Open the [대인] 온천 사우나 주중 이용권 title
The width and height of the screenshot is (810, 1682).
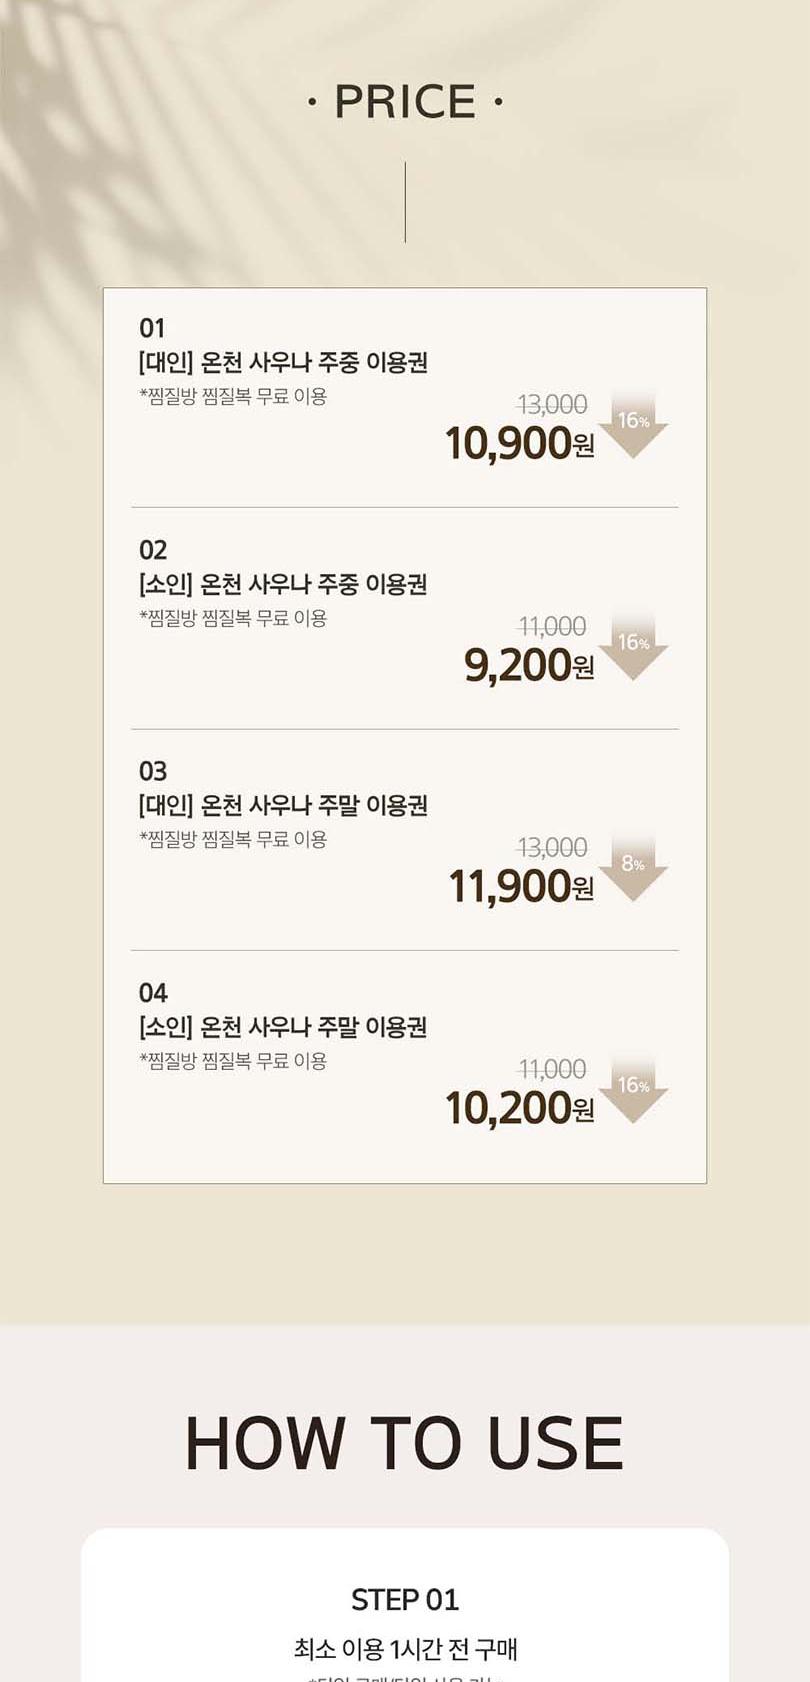pyautogui.click(x=283, y=362)
